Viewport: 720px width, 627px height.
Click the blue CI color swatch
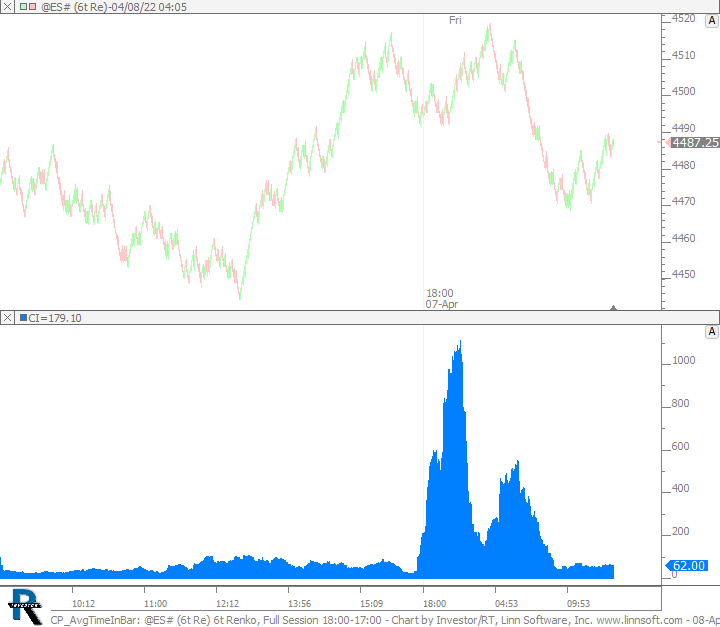[x=23, y=317]
